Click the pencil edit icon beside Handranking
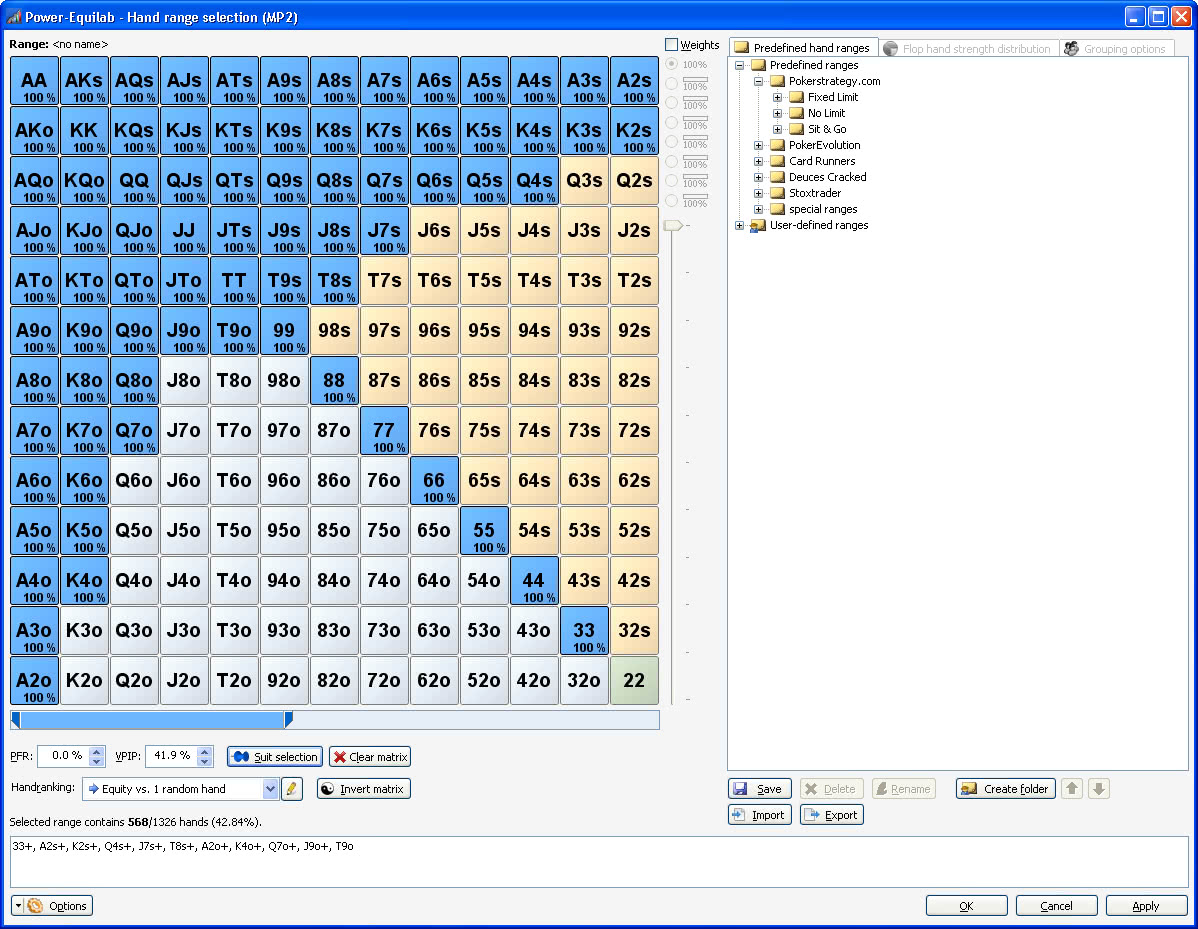Screen dimensions: 1198x929 point(291,789)
